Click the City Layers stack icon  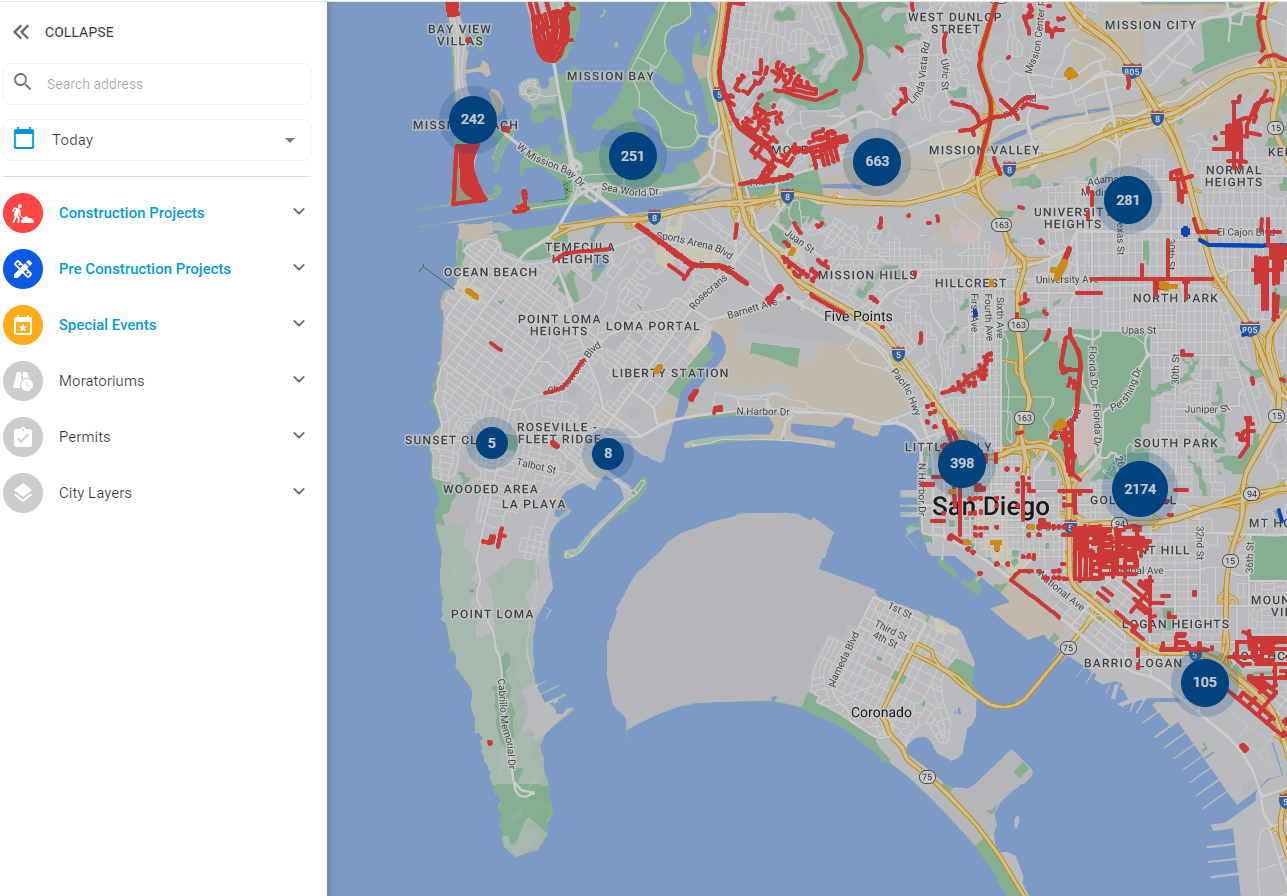pos(23,493)
